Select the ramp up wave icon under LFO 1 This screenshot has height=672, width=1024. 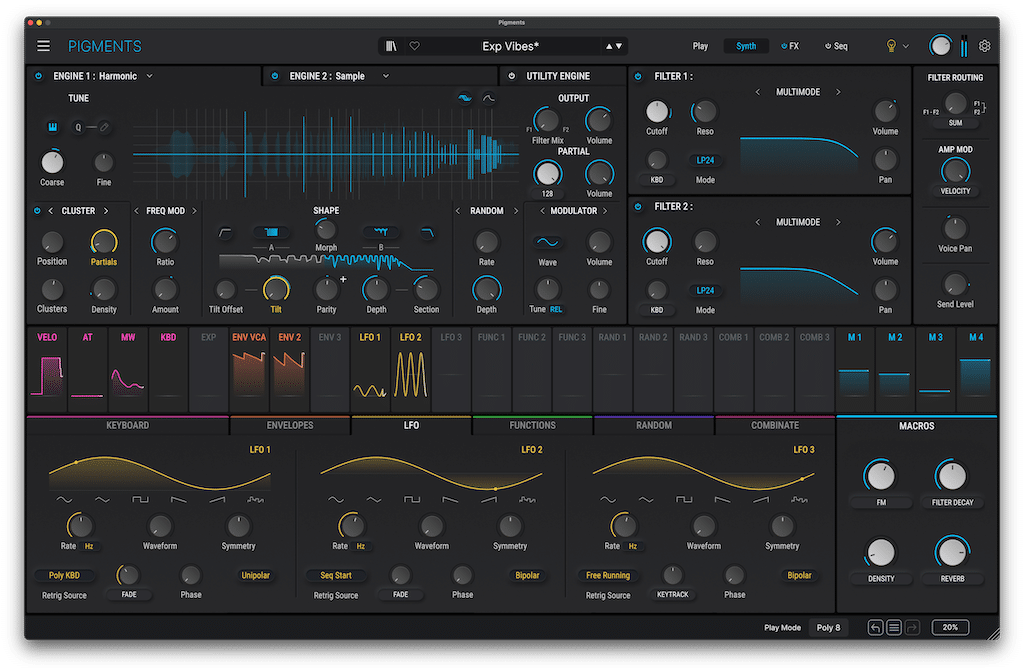coord(217,500)
